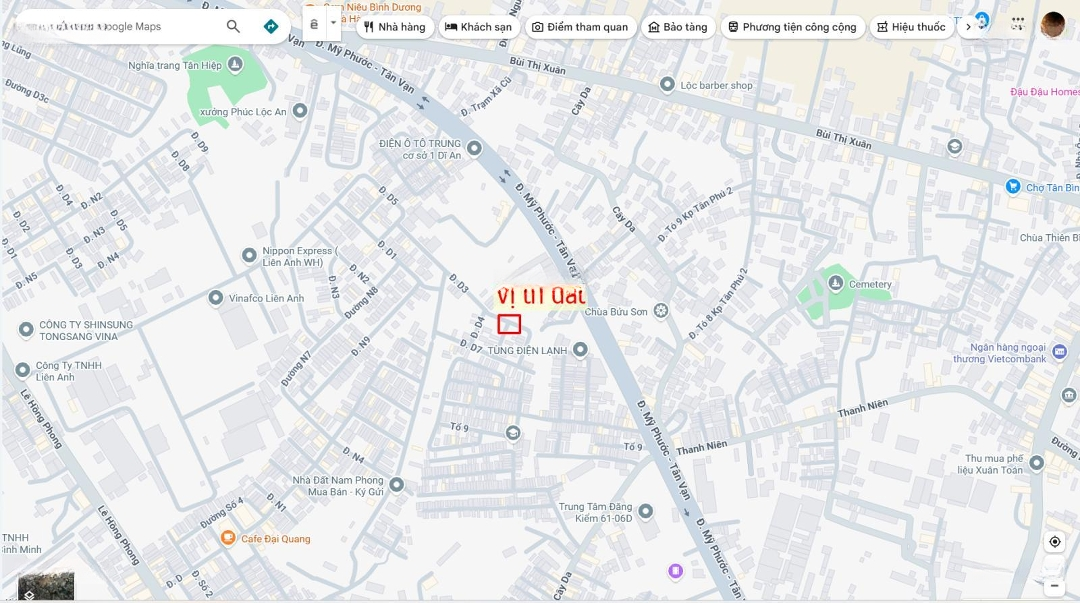Select the input tool ê button
The width and height of the screenshot is (1080, 603).
pyautogui.click(x=314, y=24)
